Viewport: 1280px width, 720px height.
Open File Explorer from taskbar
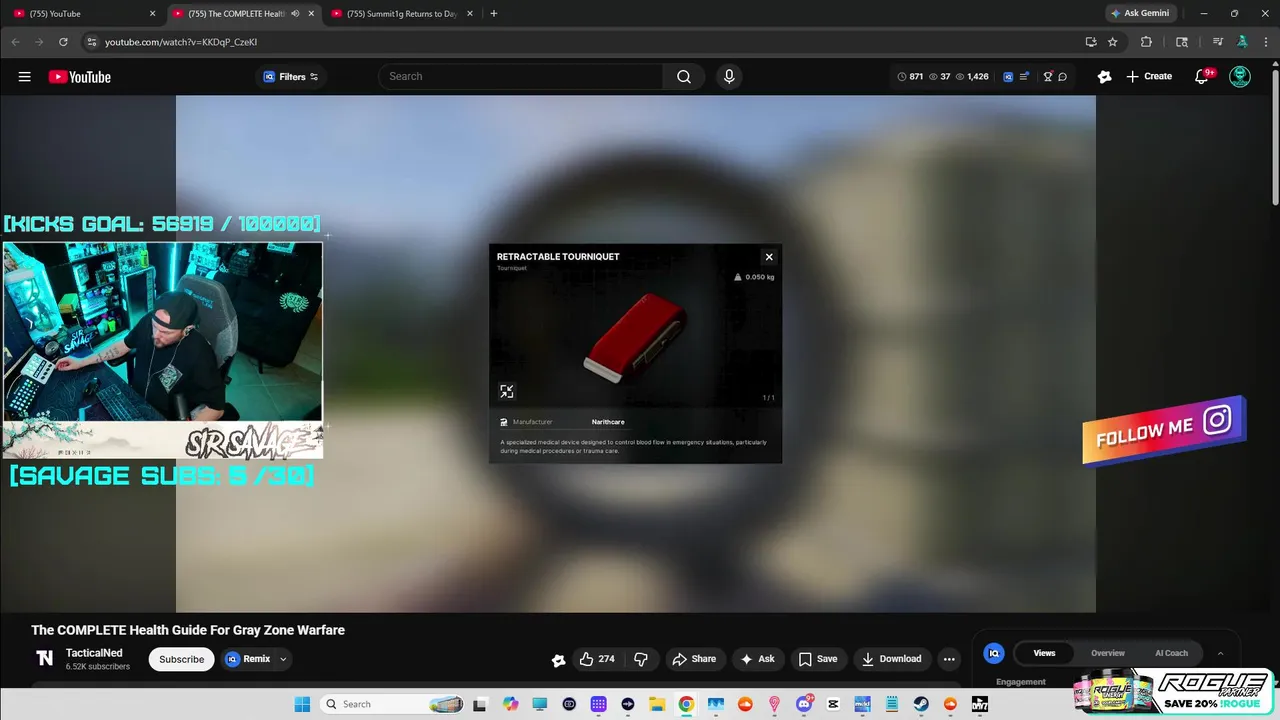click(657, 704)
